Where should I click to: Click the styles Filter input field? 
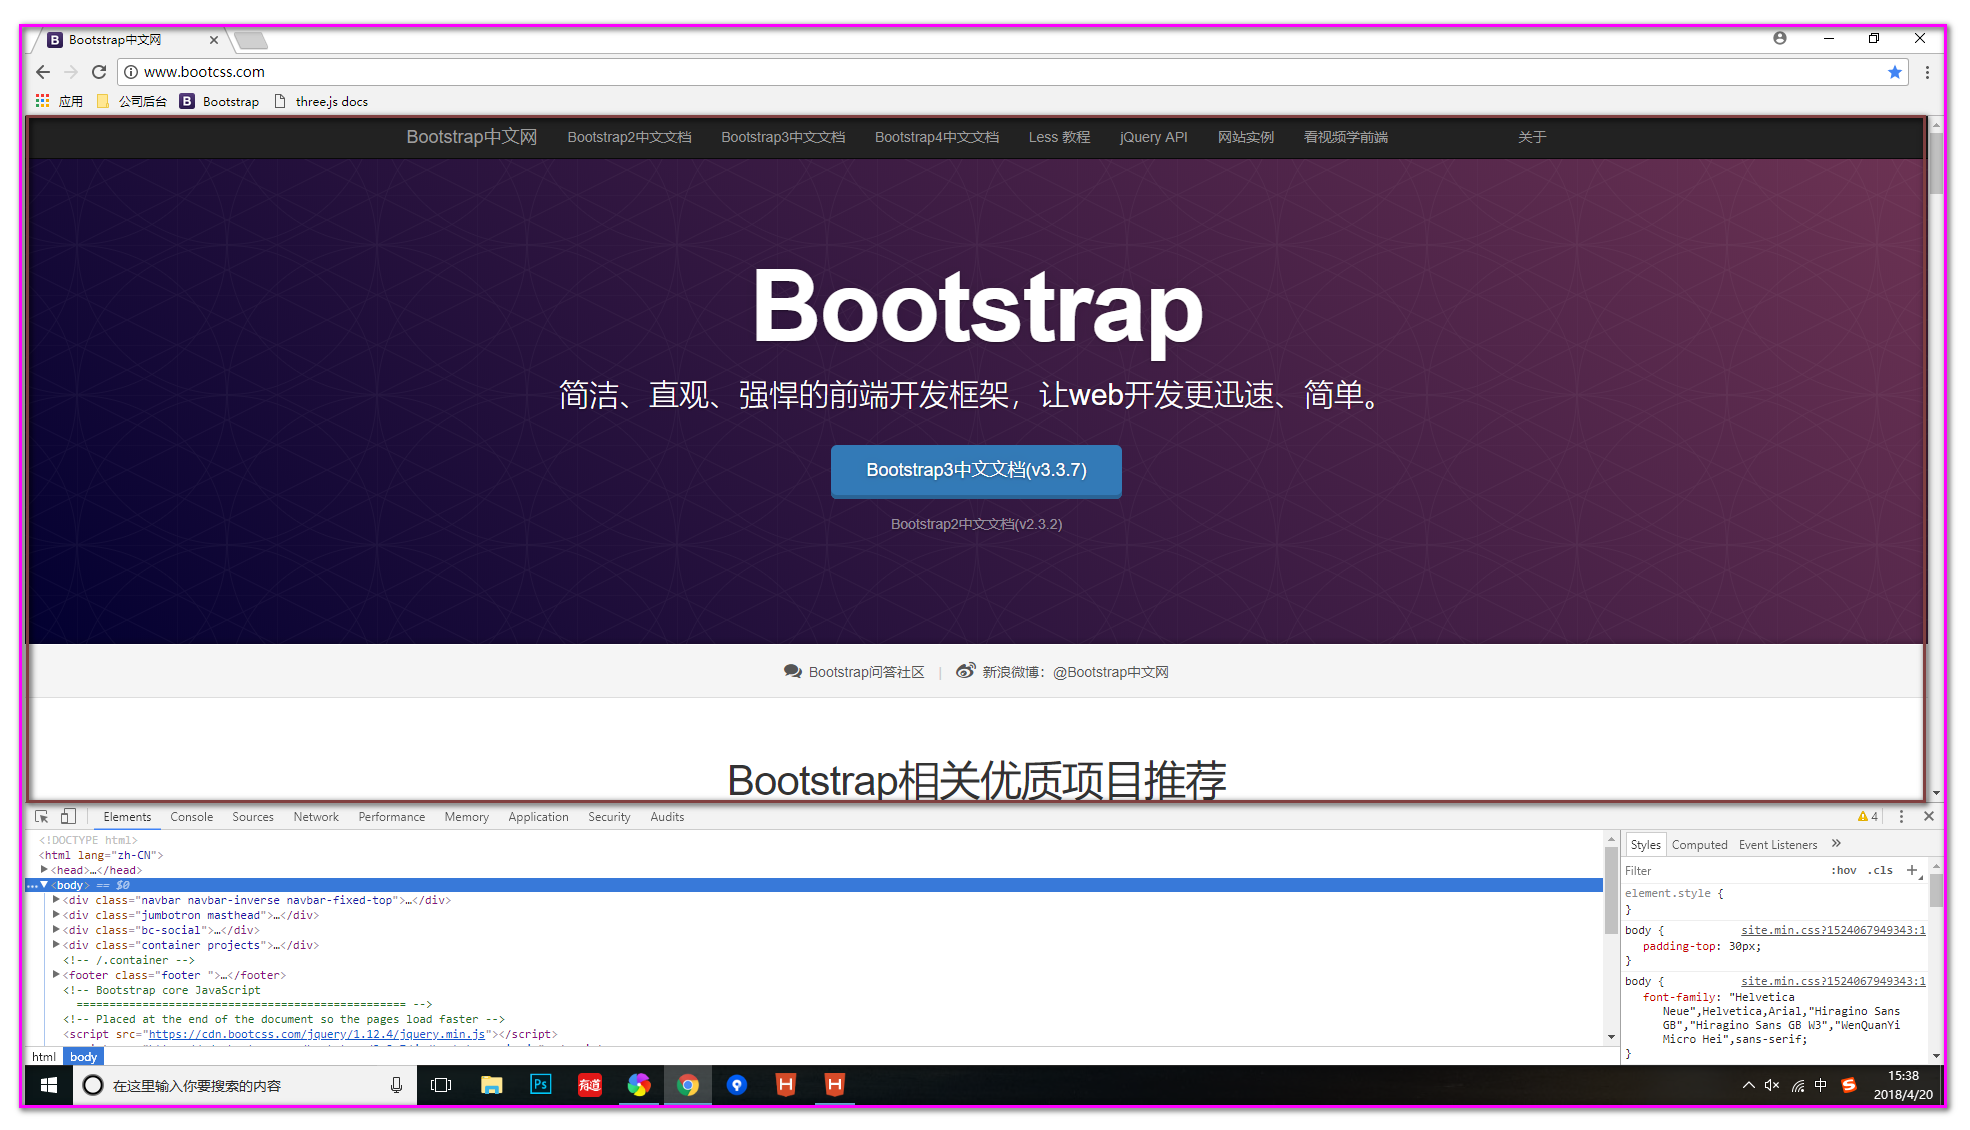click(1720, 871)
